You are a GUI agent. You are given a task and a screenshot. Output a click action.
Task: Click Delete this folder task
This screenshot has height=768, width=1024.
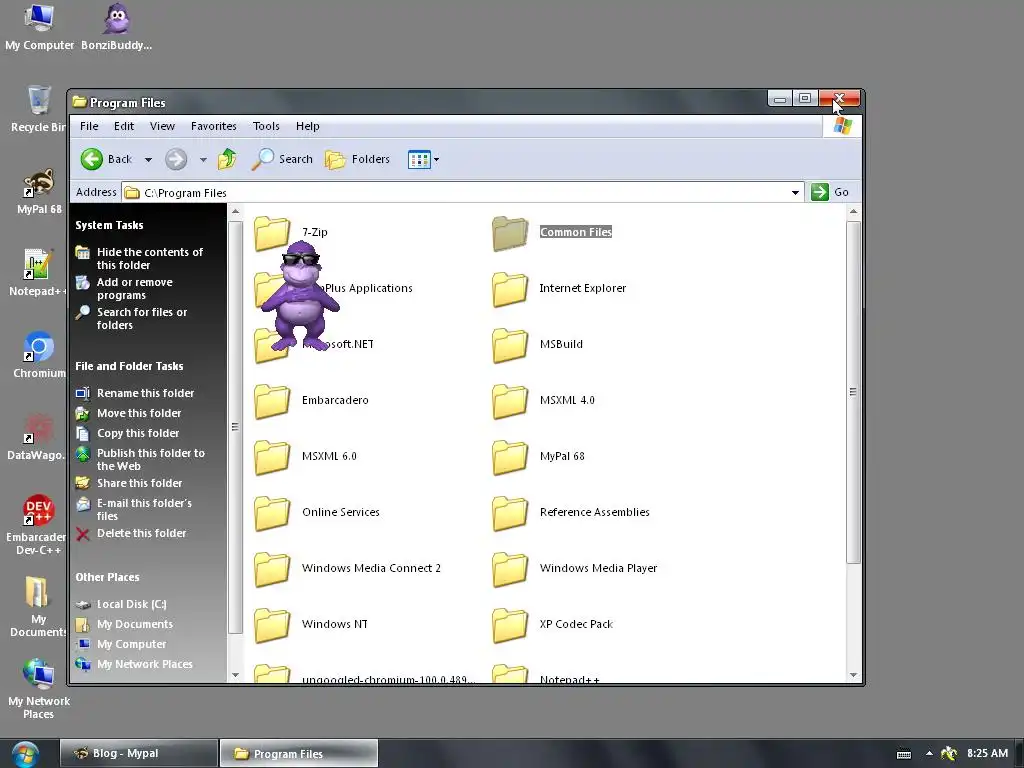click(141, 534)
